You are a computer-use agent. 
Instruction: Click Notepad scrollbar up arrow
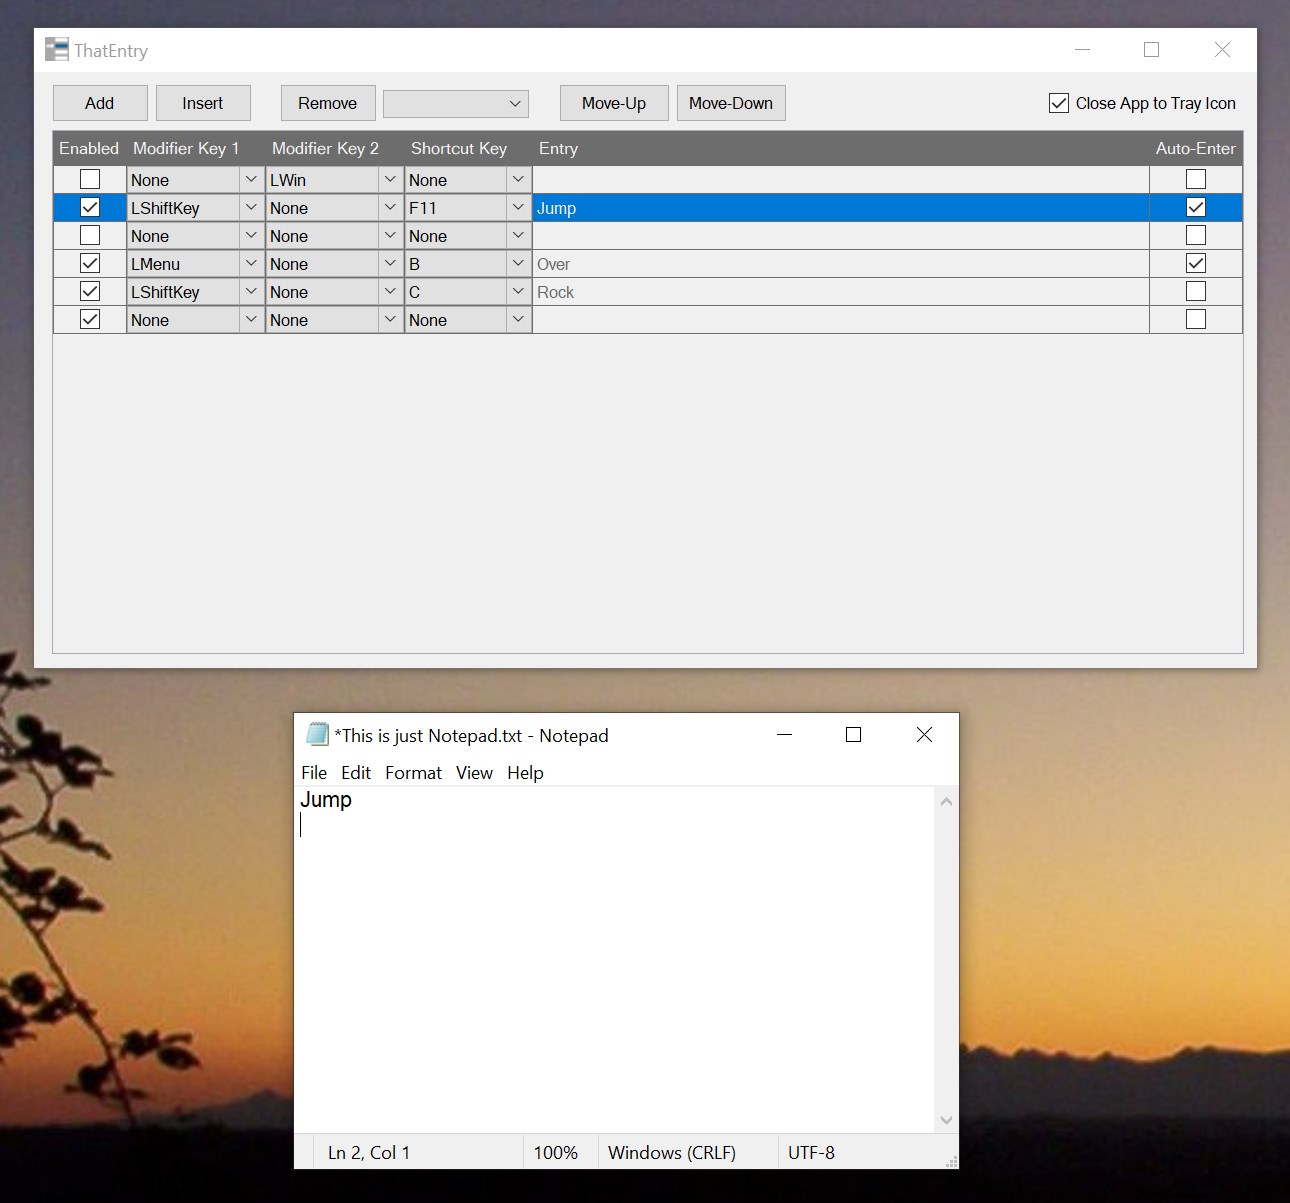click(x=946, y=802)
